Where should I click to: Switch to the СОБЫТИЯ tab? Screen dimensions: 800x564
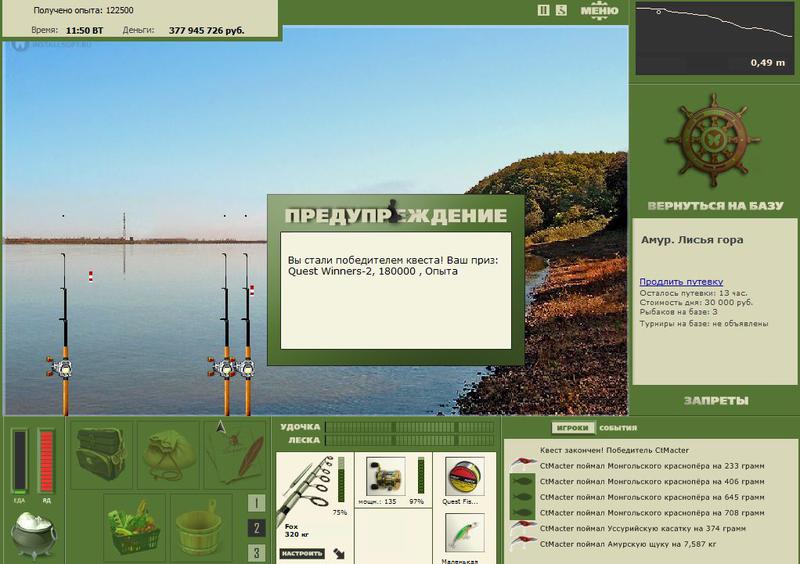pos(618,428)
